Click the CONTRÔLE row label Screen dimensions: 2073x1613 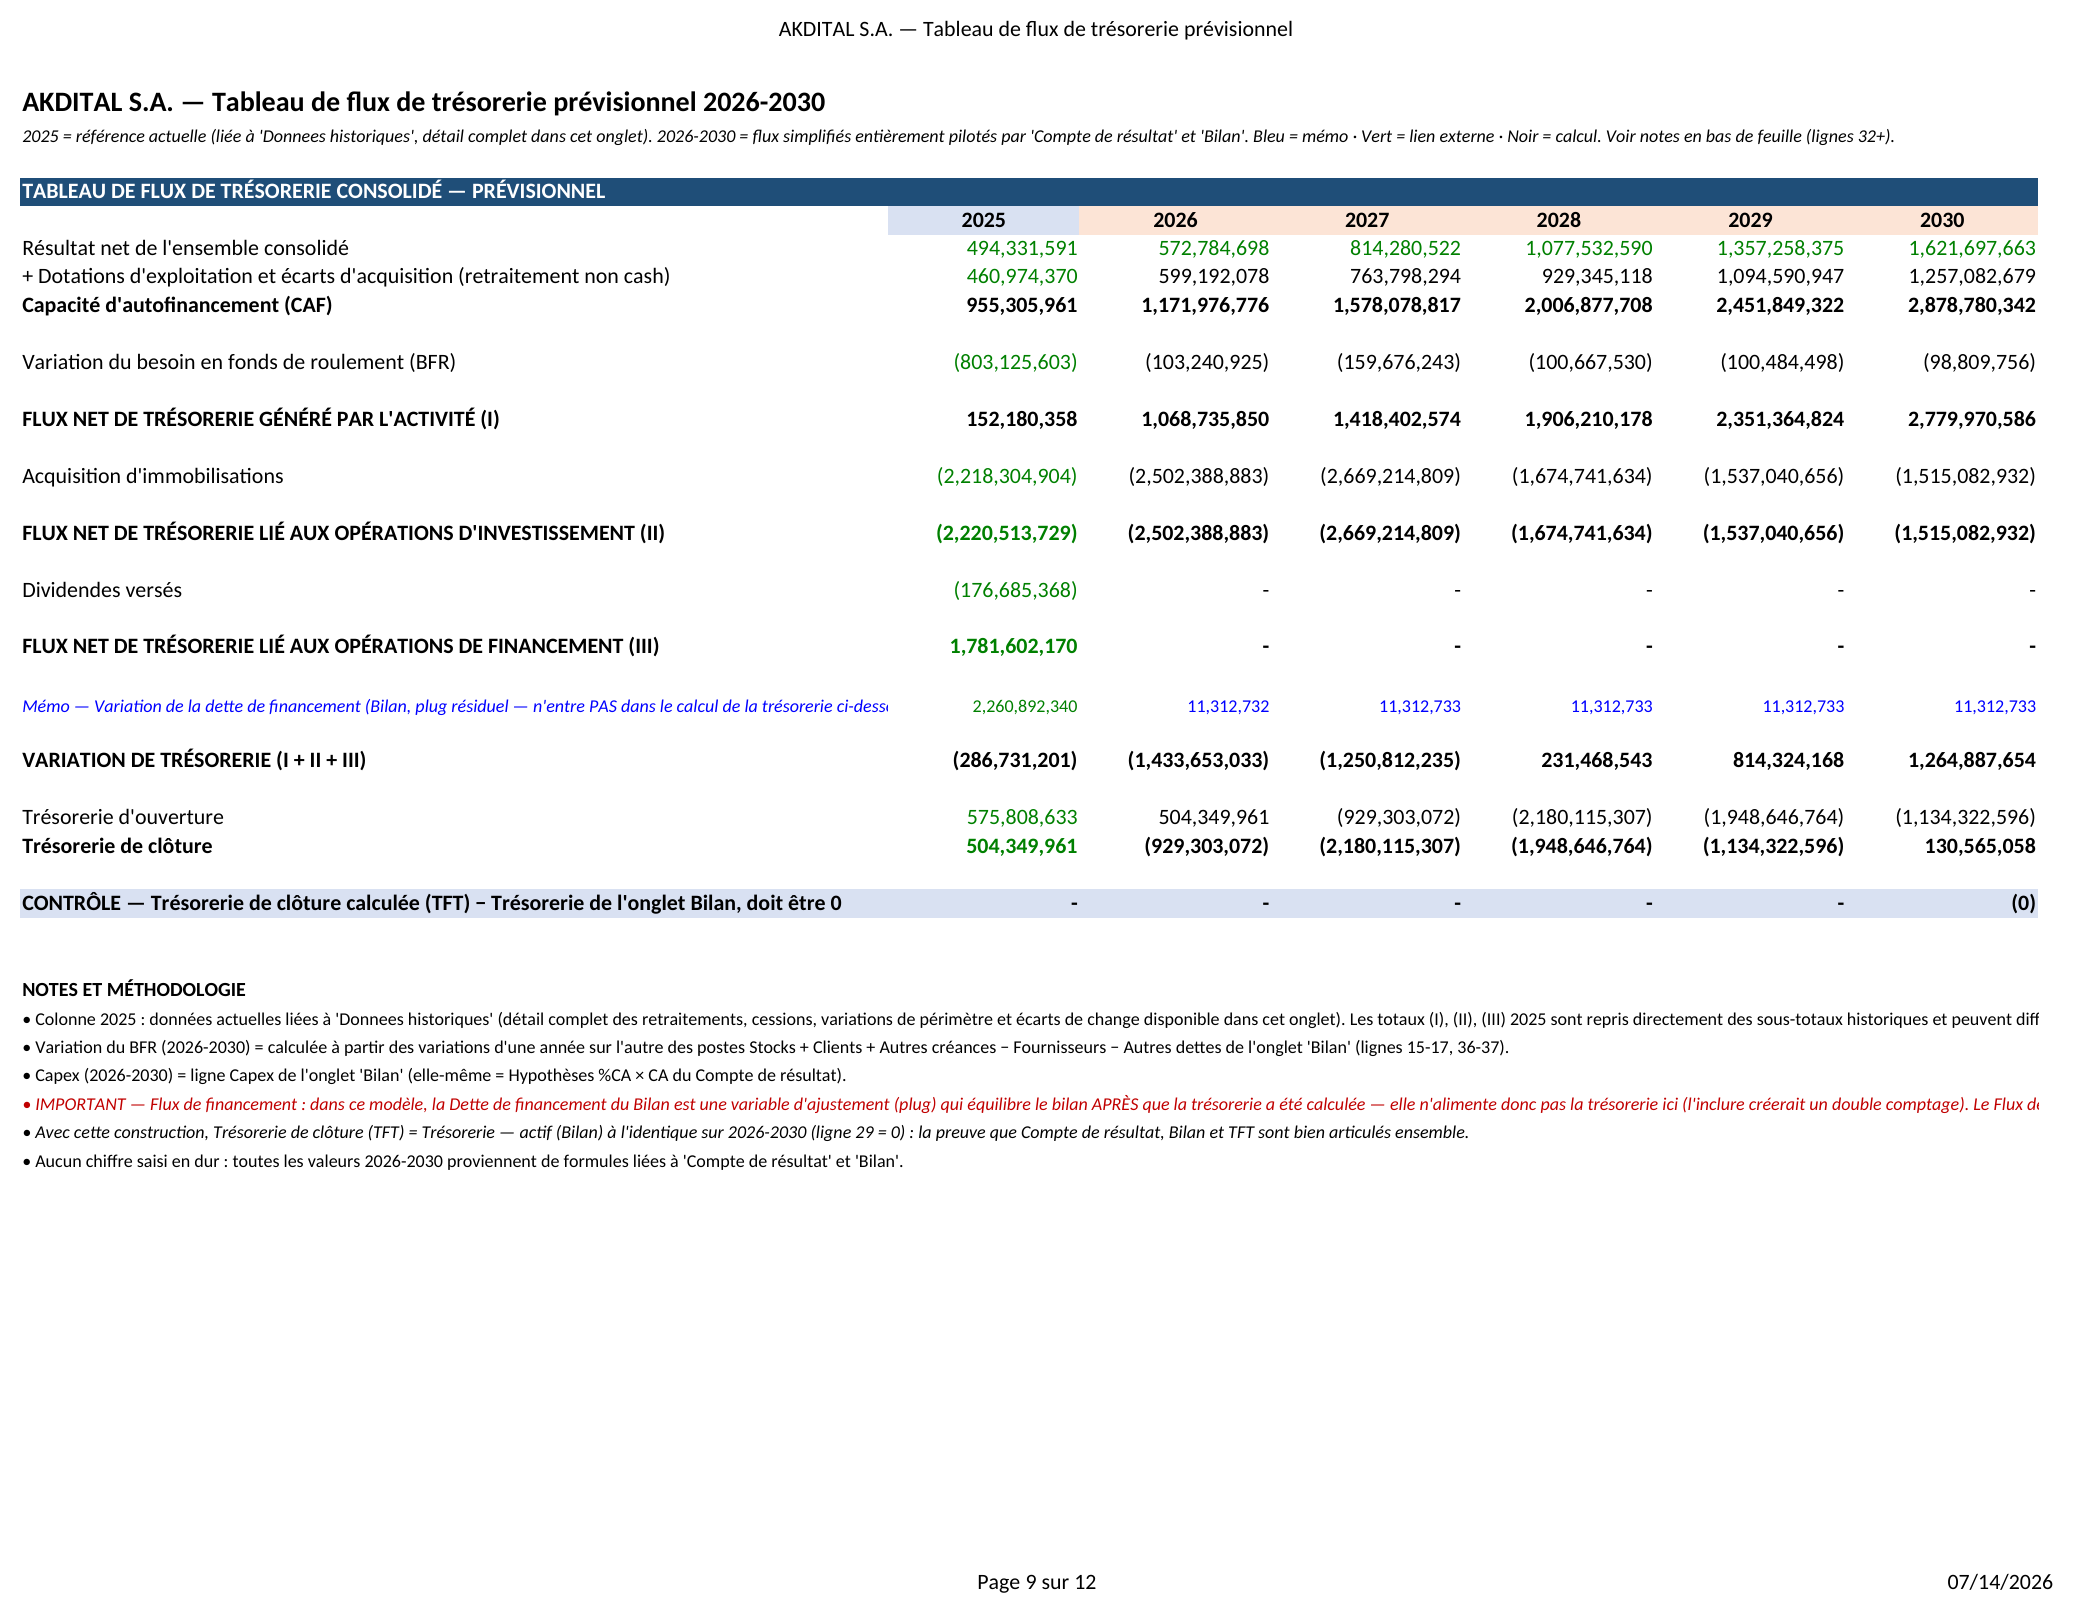click(x=432, y=903)
